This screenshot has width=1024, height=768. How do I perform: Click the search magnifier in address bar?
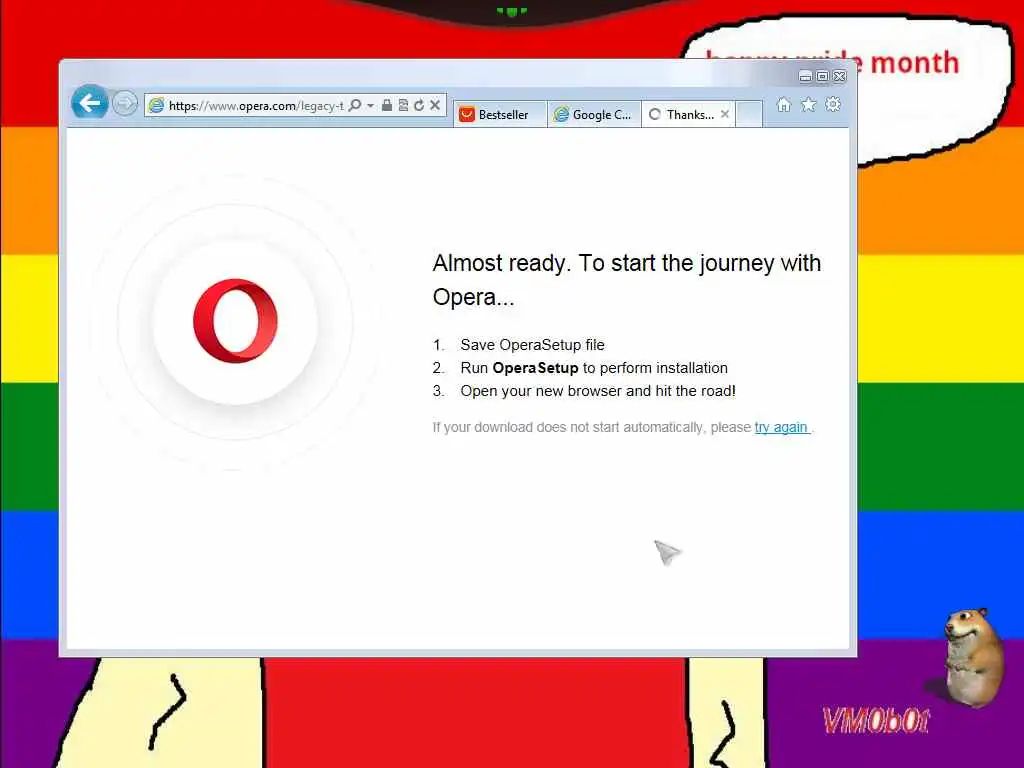tap(355, 105)
